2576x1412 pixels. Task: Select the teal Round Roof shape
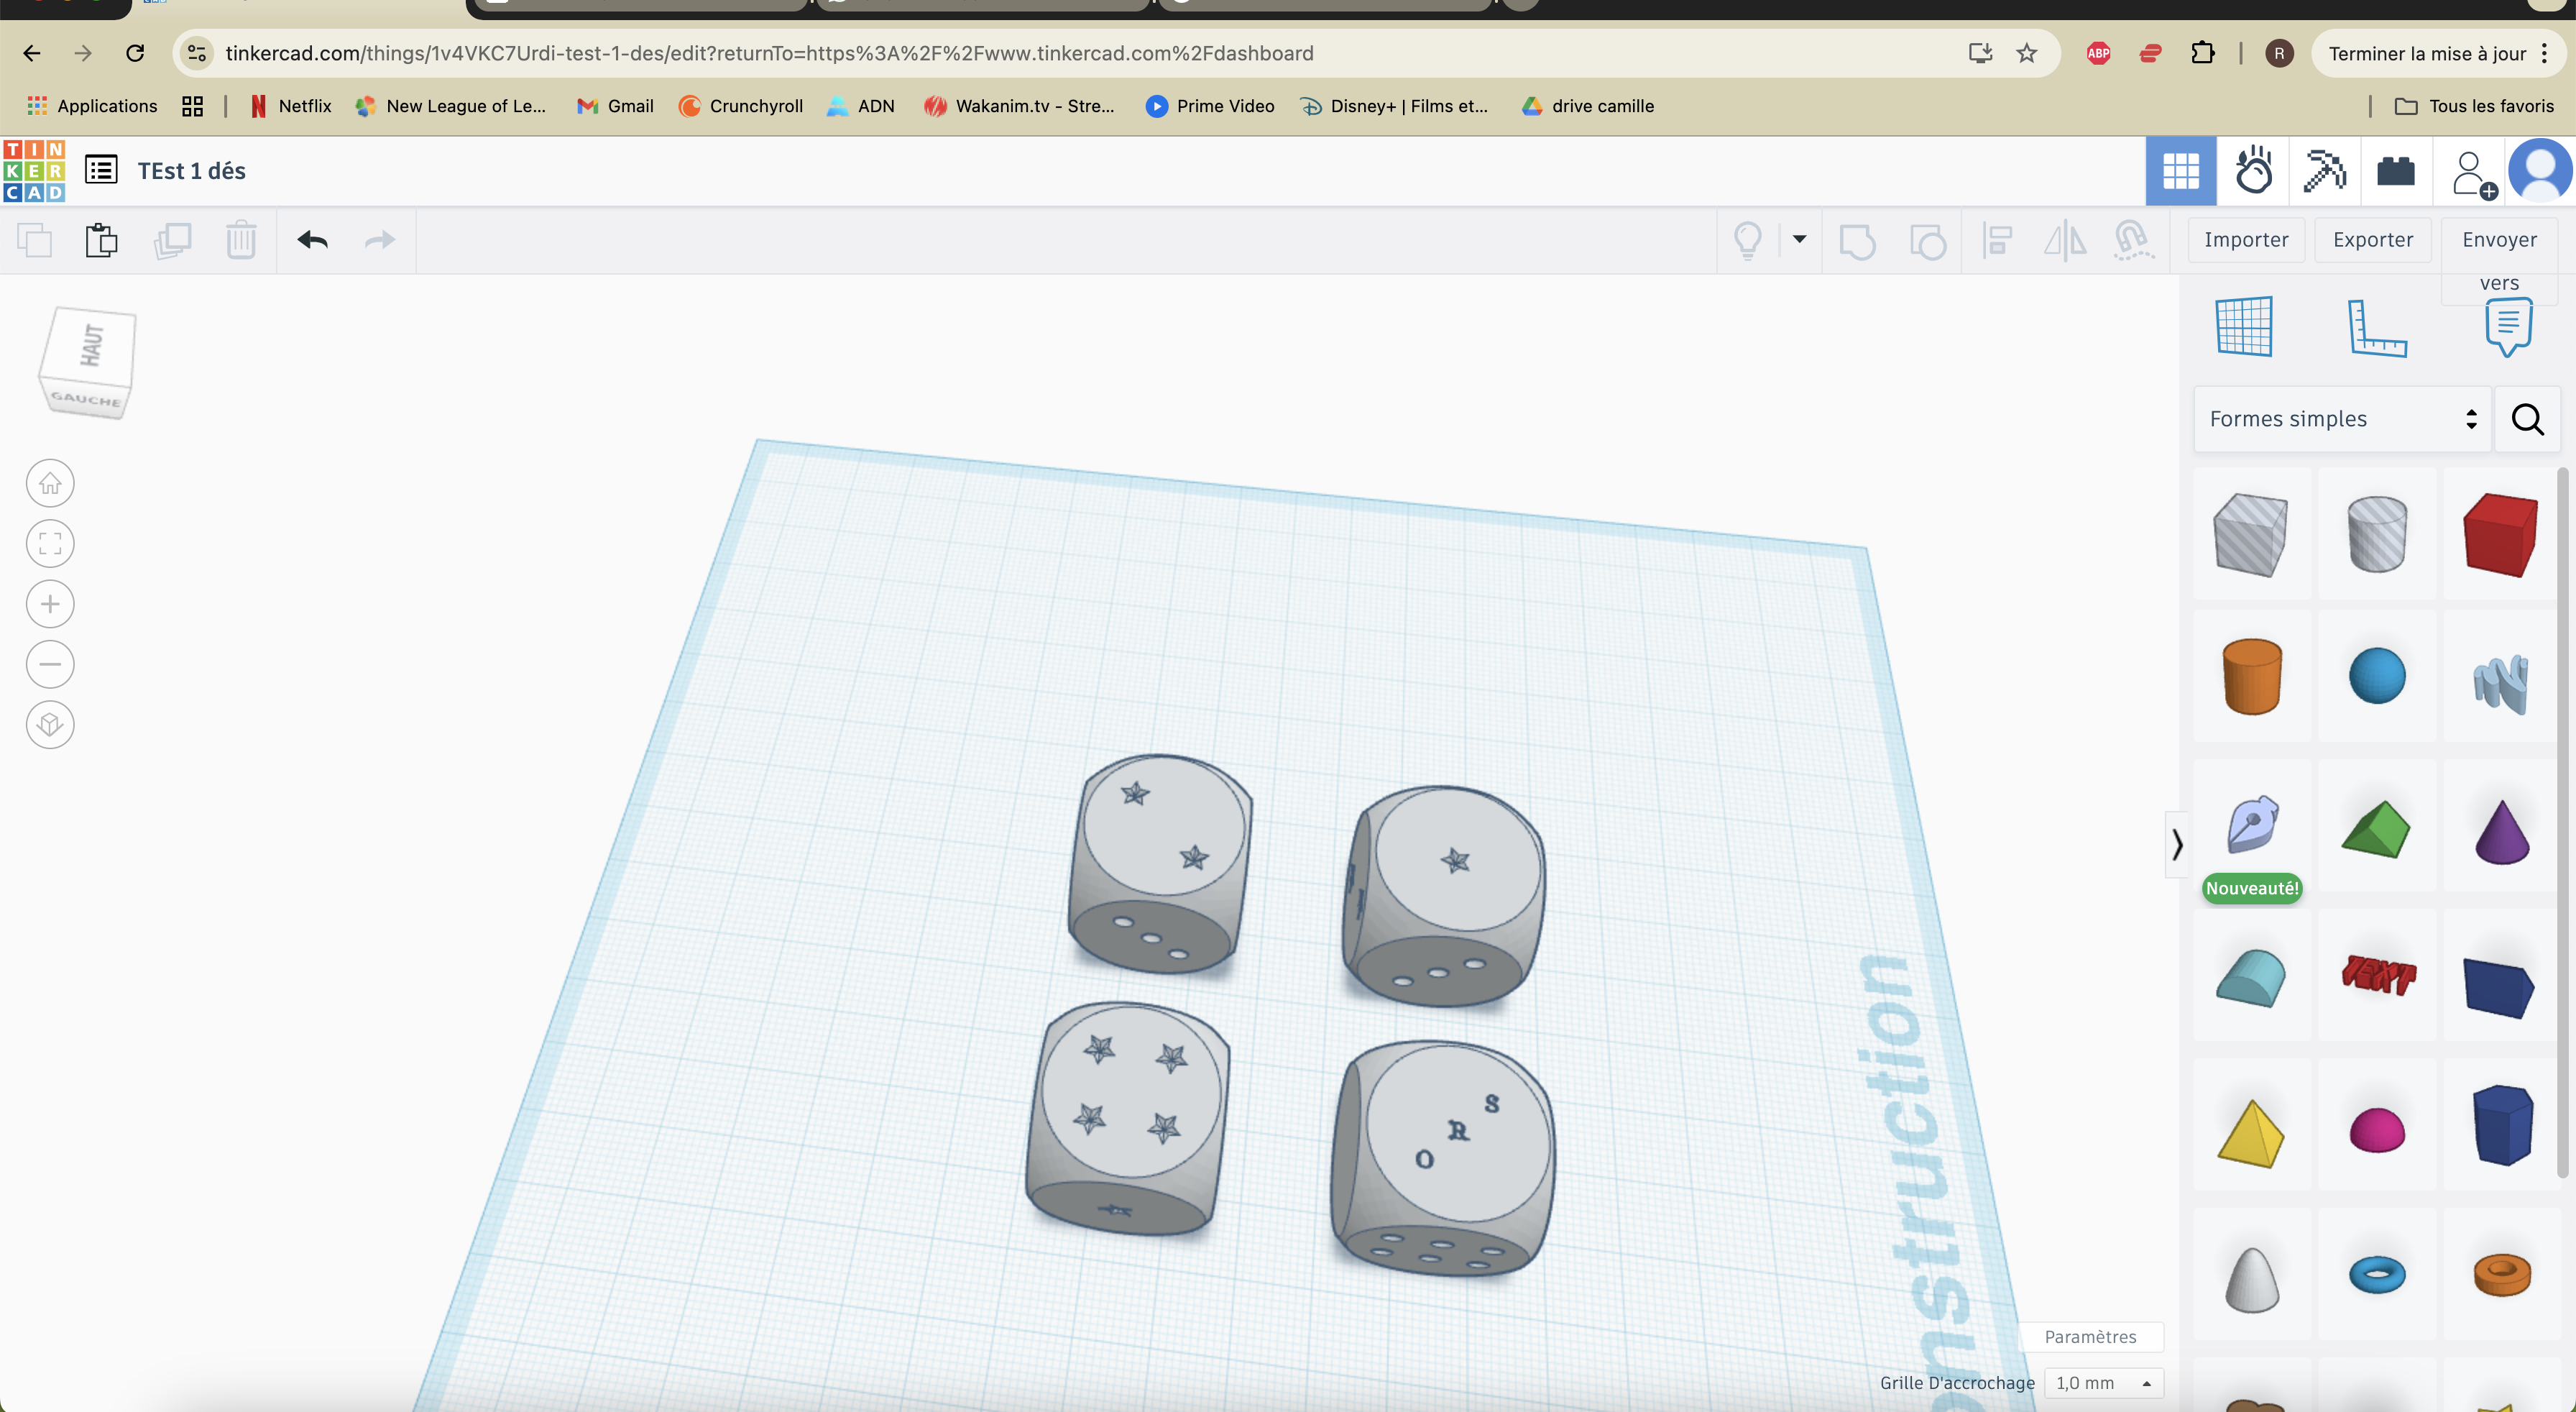click(2250, 977)
